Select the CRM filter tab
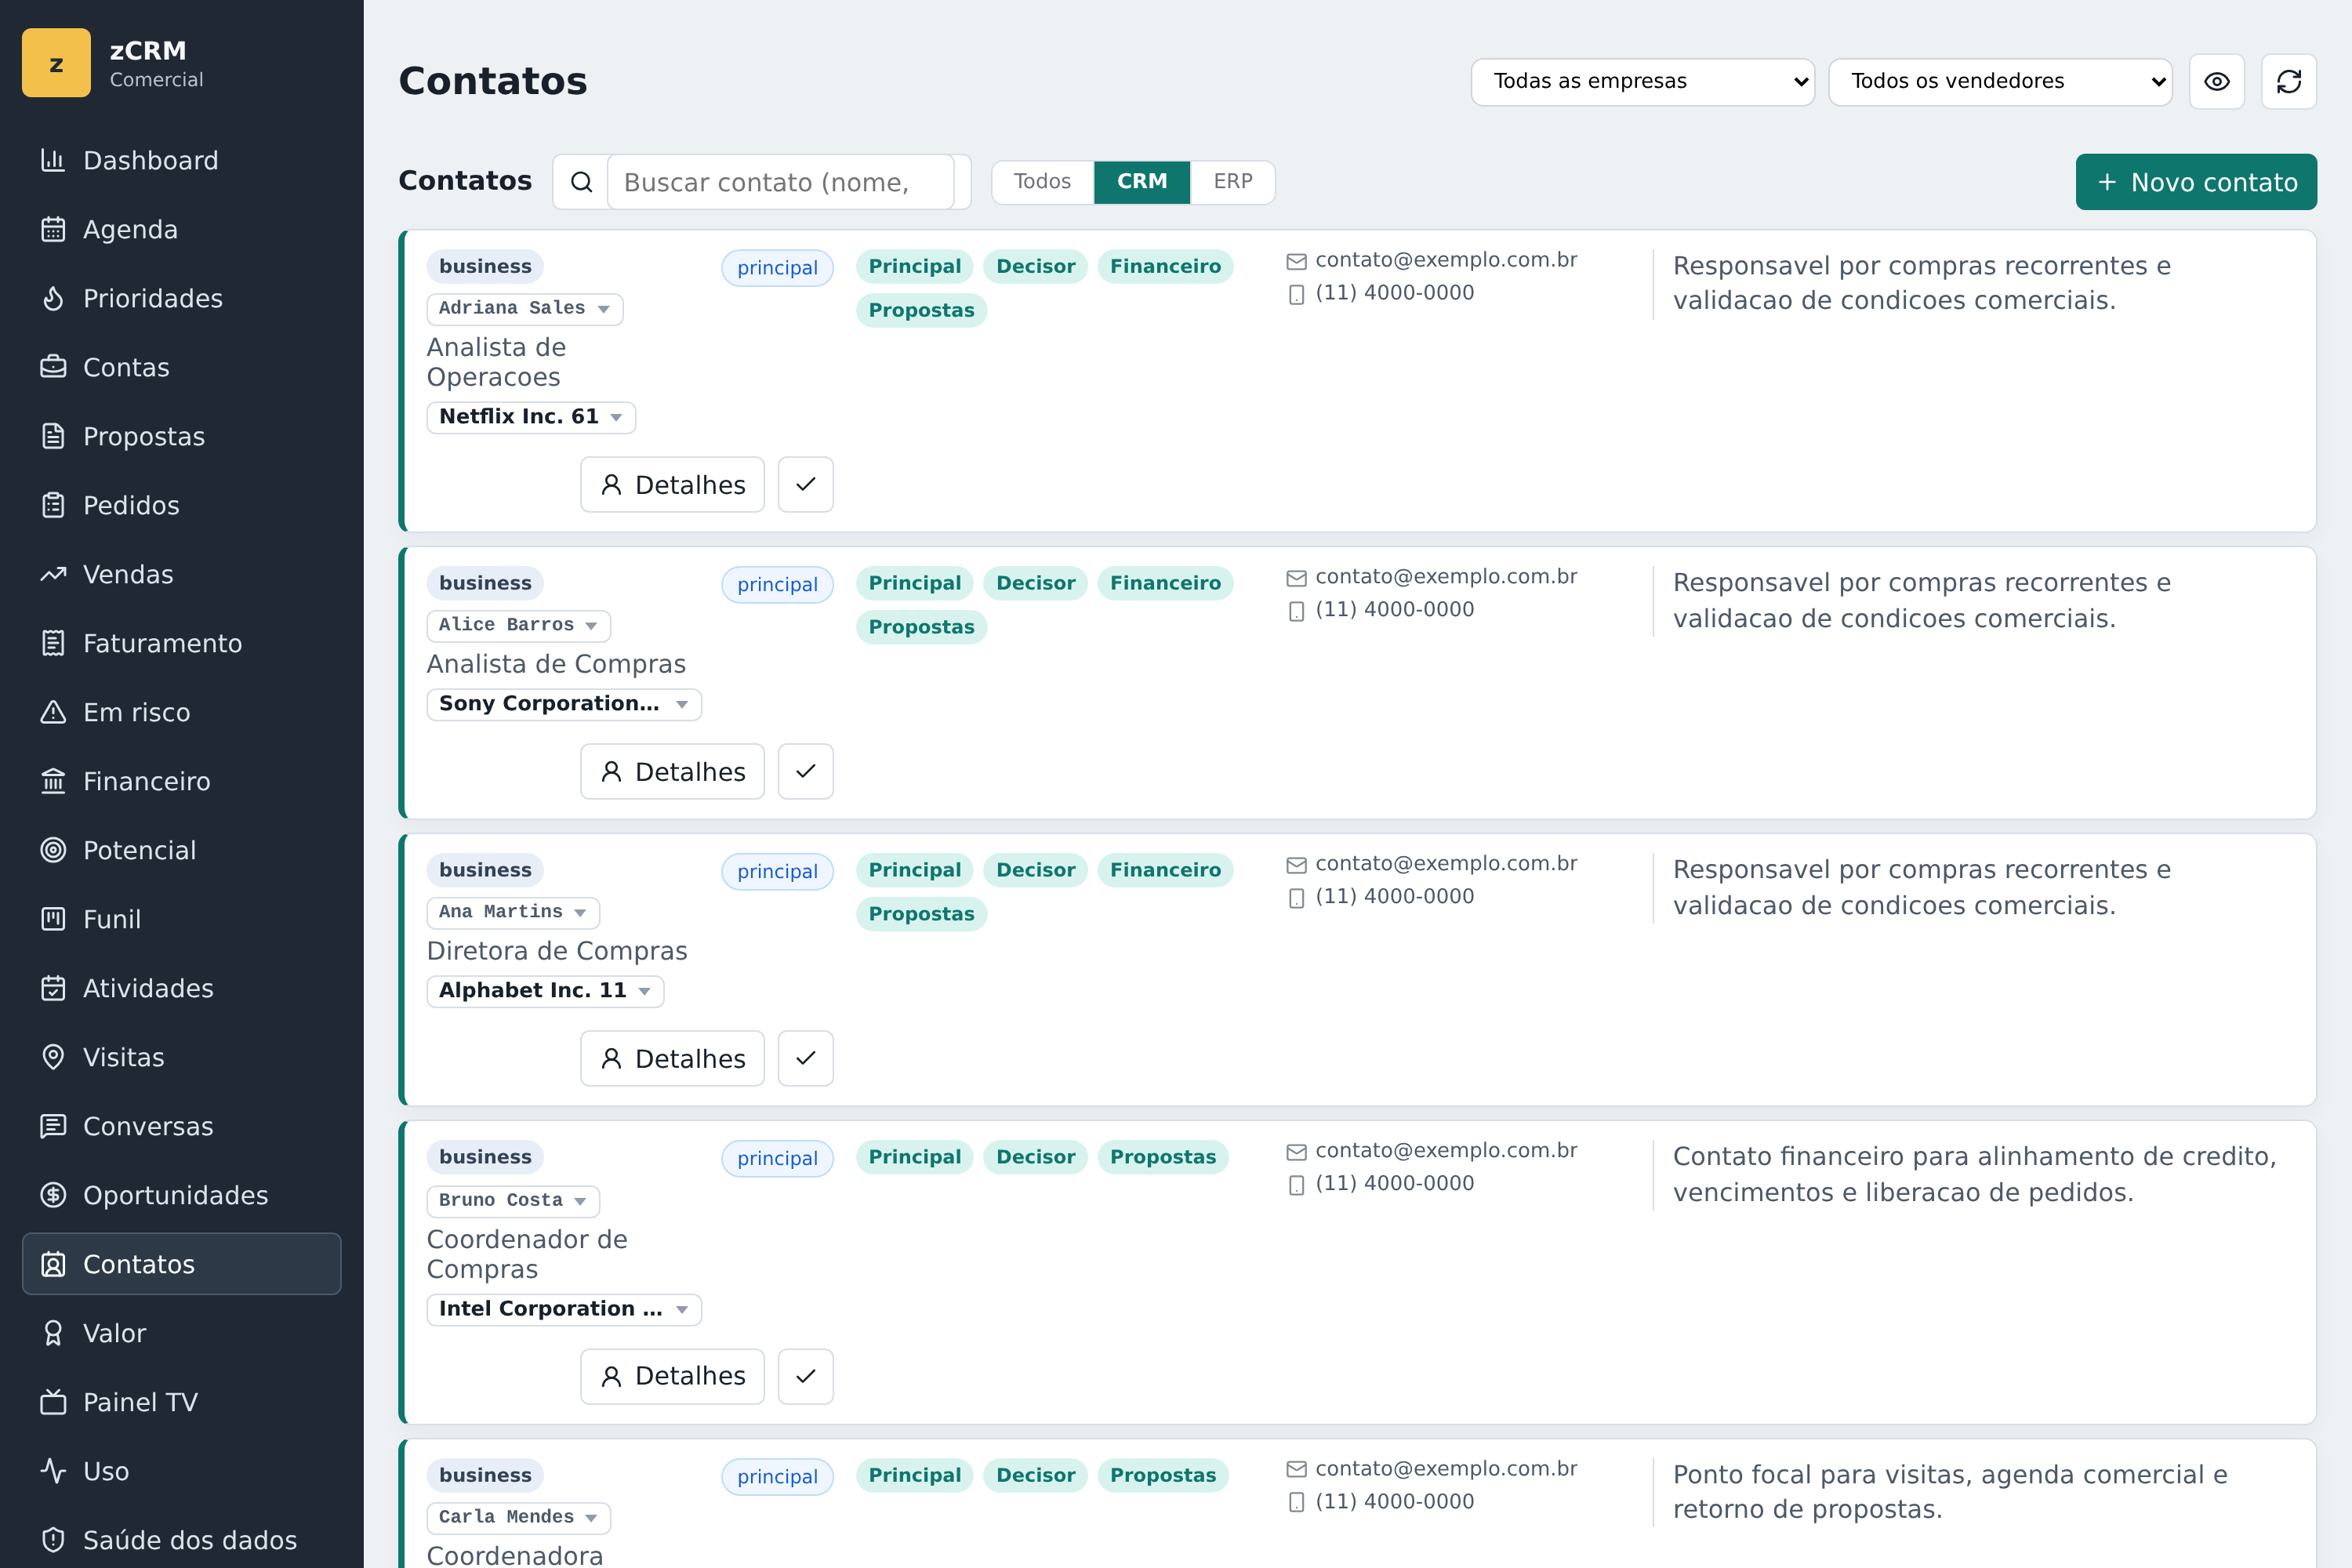2352x1568 pixels. pyautogui.click(x=1142, y=182)
